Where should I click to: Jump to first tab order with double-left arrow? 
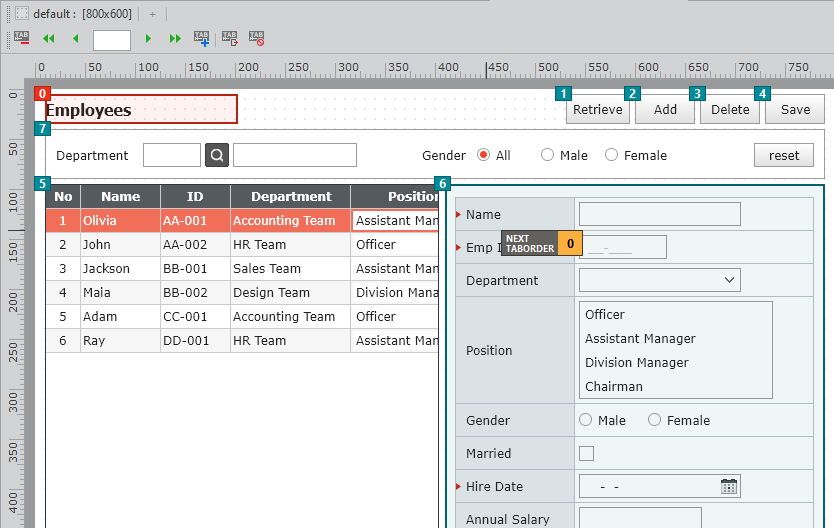(48, 39)
